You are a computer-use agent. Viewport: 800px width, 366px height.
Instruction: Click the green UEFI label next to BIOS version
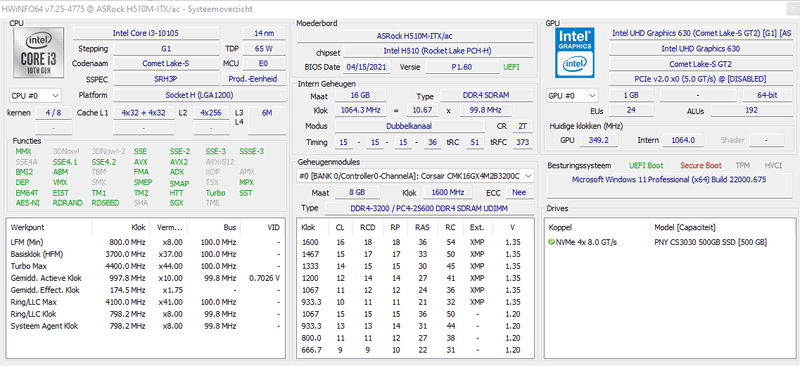[x=512, y=67]
